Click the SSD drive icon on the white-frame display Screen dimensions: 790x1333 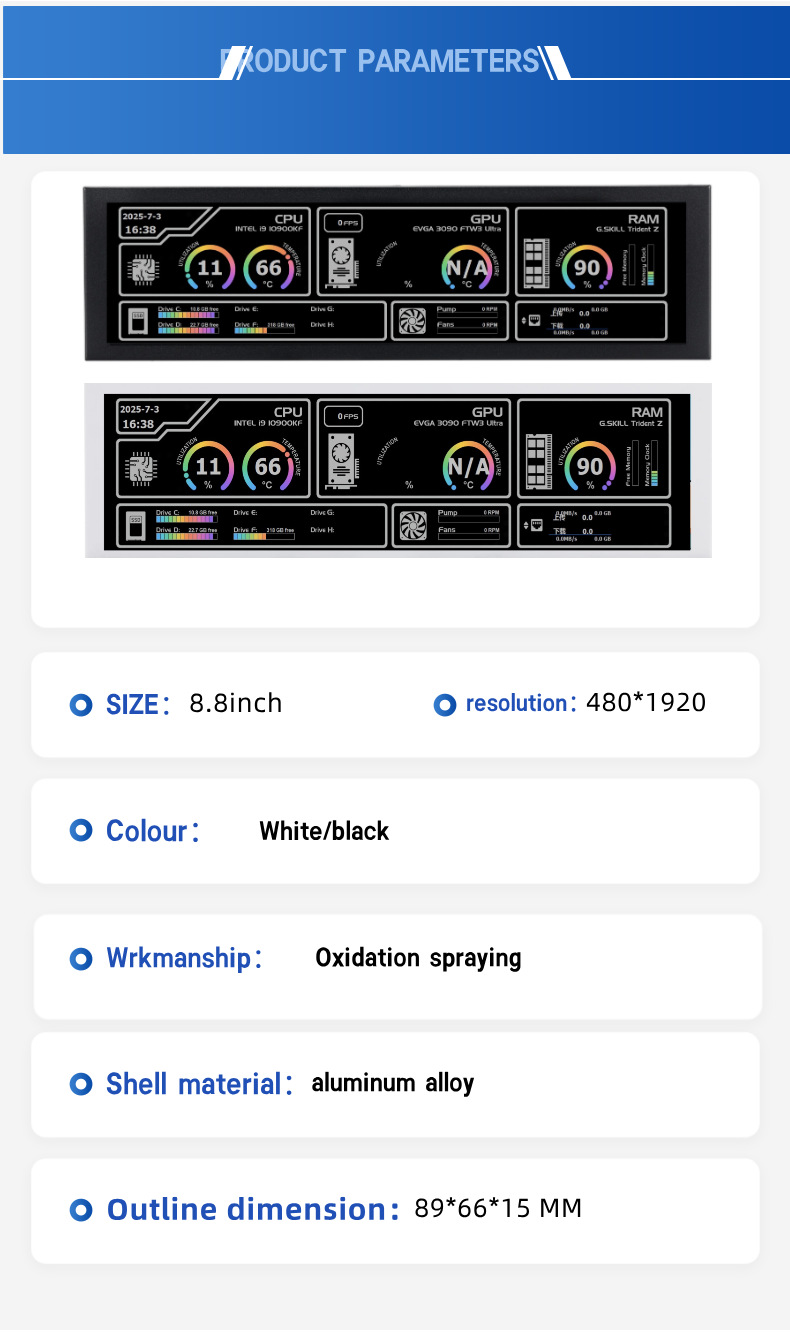[139, 525]
